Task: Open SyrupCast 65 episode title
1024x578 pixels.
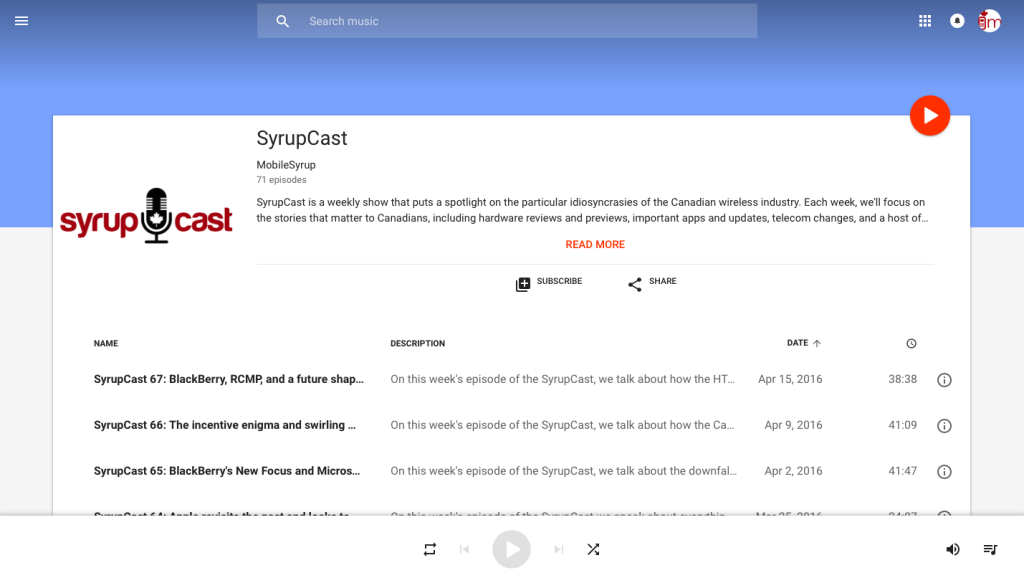Action: point(227,471)
